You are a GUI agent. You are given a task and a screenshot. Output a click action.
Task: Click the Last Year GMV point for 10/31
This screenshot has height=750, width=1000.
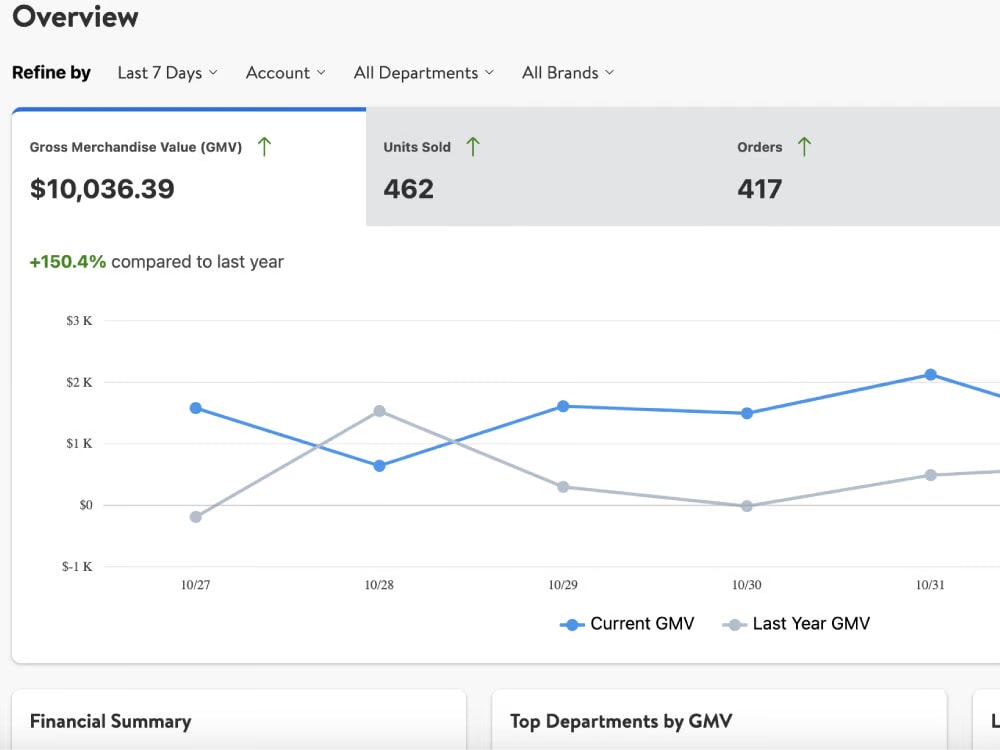pos(930,475)
